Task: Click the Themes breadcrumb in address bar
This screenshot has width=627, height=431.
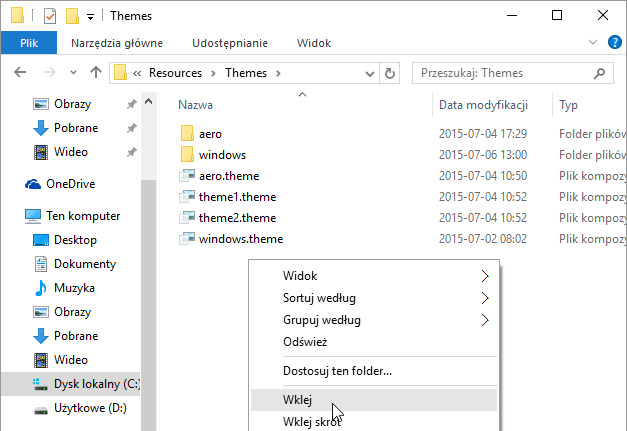Action: pos(246,73)
